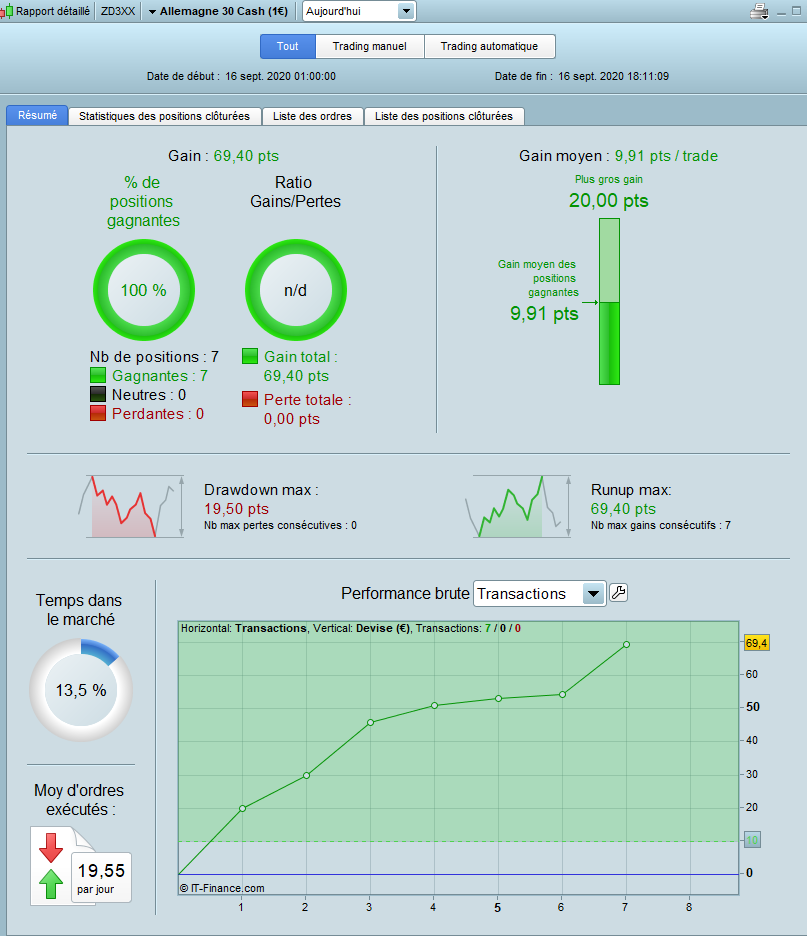Viewport: 807px width, 936px height.
Task: Click the Ratio Gains/Pertes n/d donut
Action: [295, 290]
